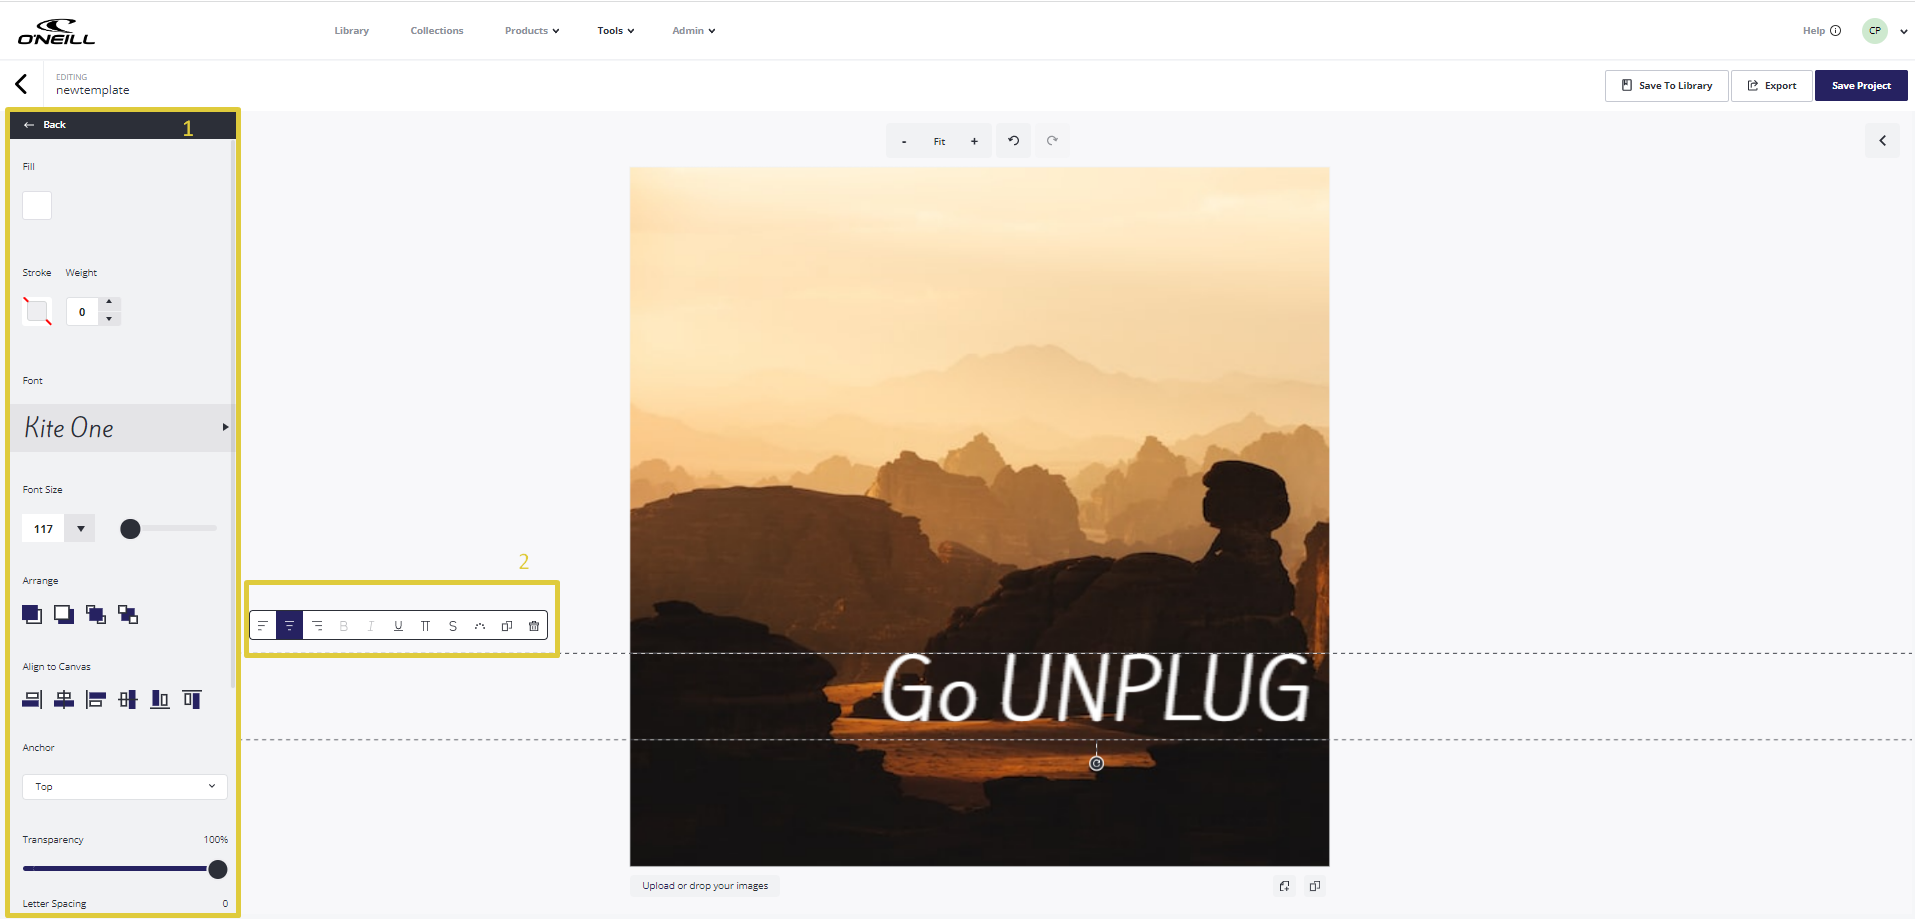Click stroke weight input field

83,312
